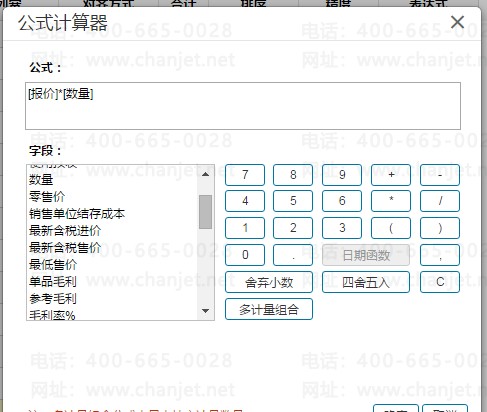The width and height of the screenshot is (487, 412).
Task: Click the minus - operator button
Action: pos(440,175)
